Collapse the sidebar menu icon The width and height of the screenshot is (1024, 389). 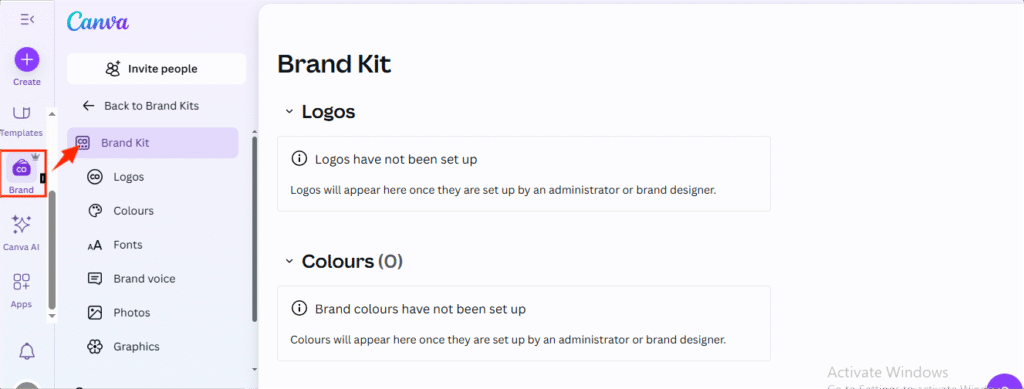[x=27, y=20]
